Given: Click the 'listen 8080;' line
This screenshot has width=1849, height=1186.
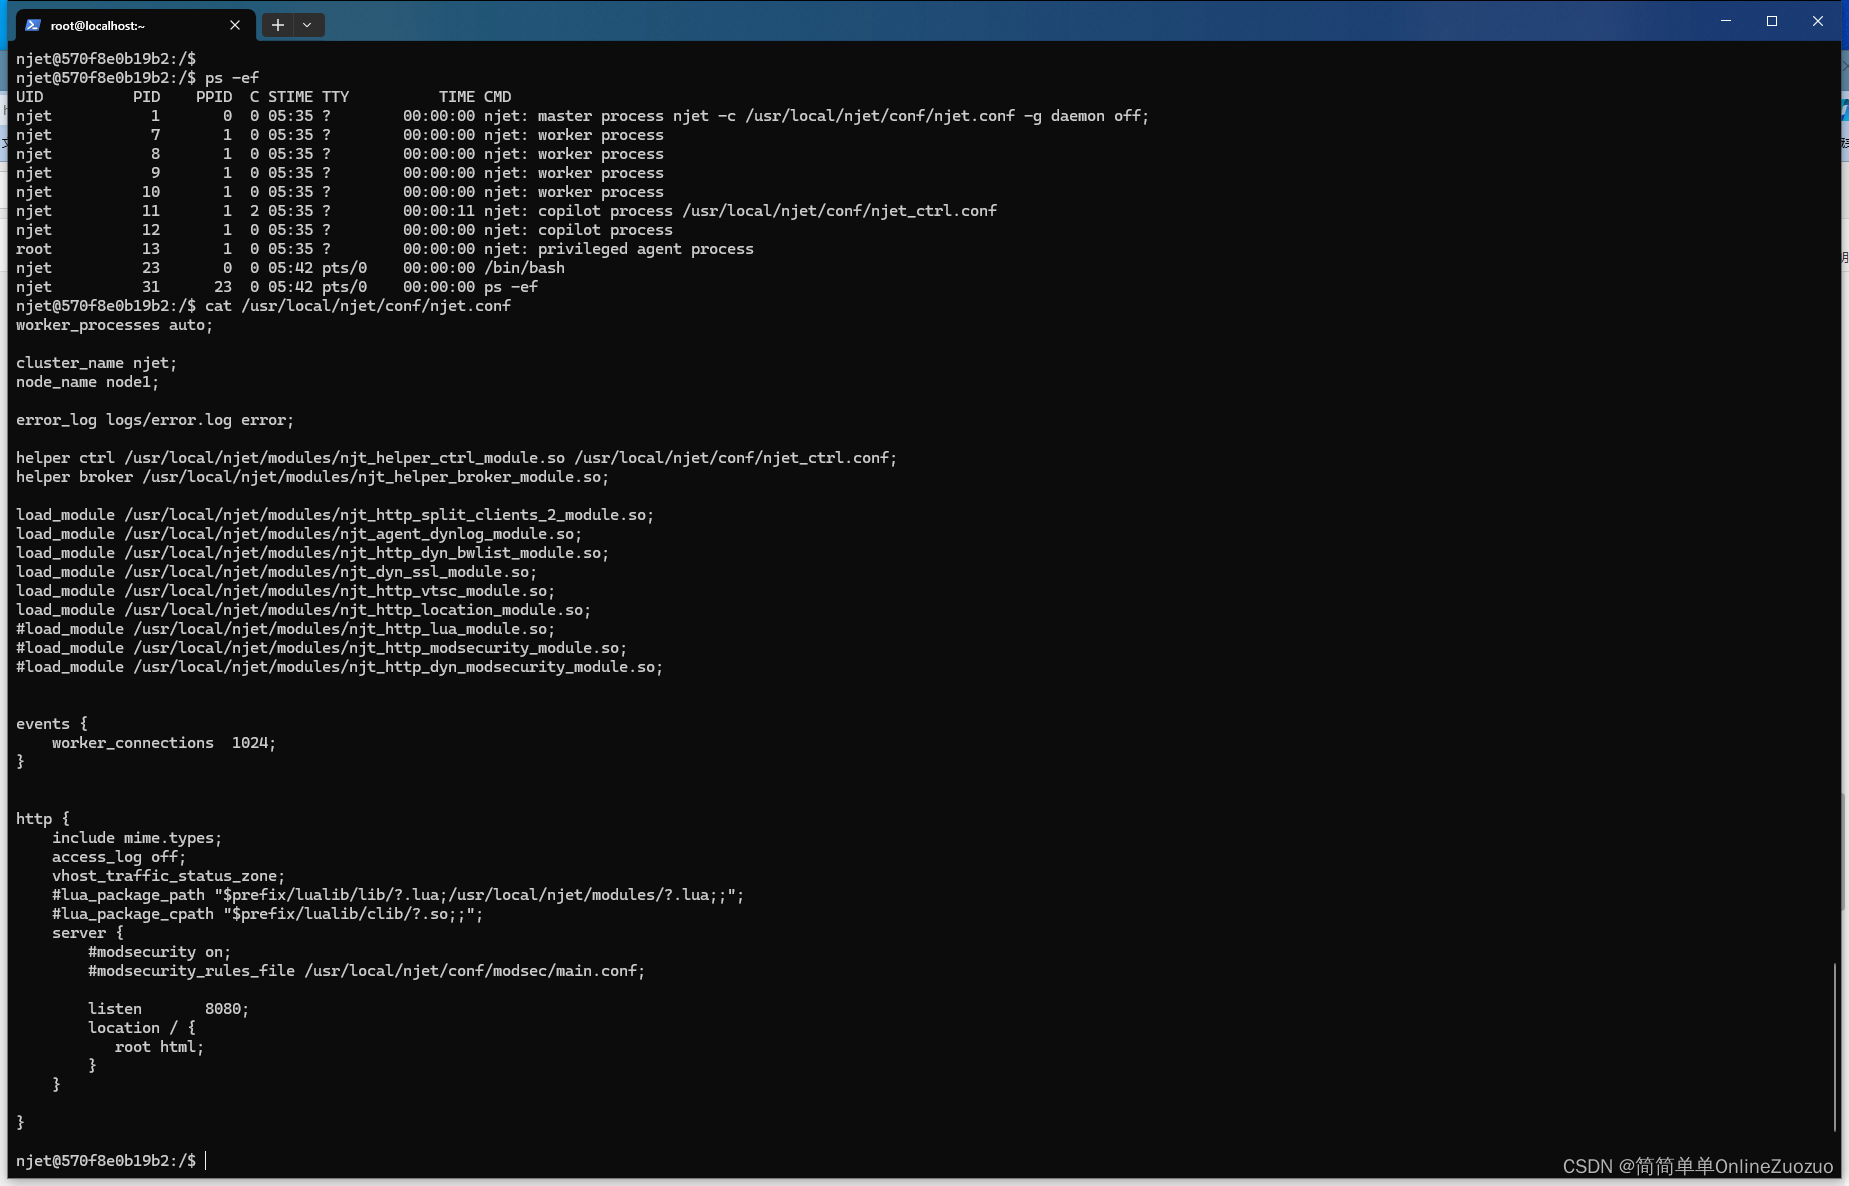Looking at the screenshot, I should pos(168,1009).
